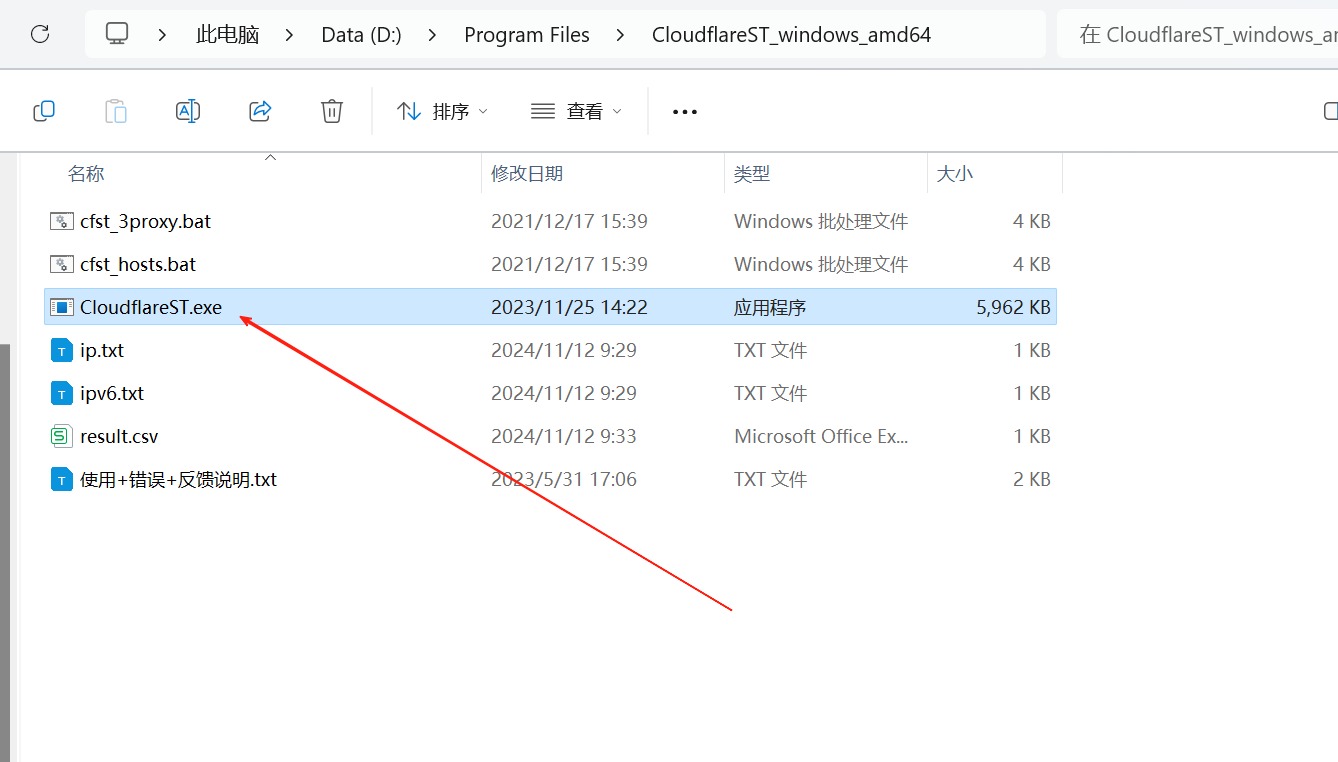Click date 2023/11/25 14:22 of CloudflareST.exe
The image size is (1338, 762).
point(569,307)
